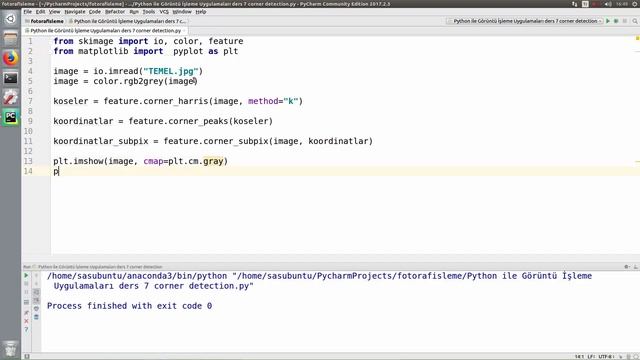Open the PyCharm launcher icon
This screenshot has height=360, width=640.
click(x=10, y=118)
